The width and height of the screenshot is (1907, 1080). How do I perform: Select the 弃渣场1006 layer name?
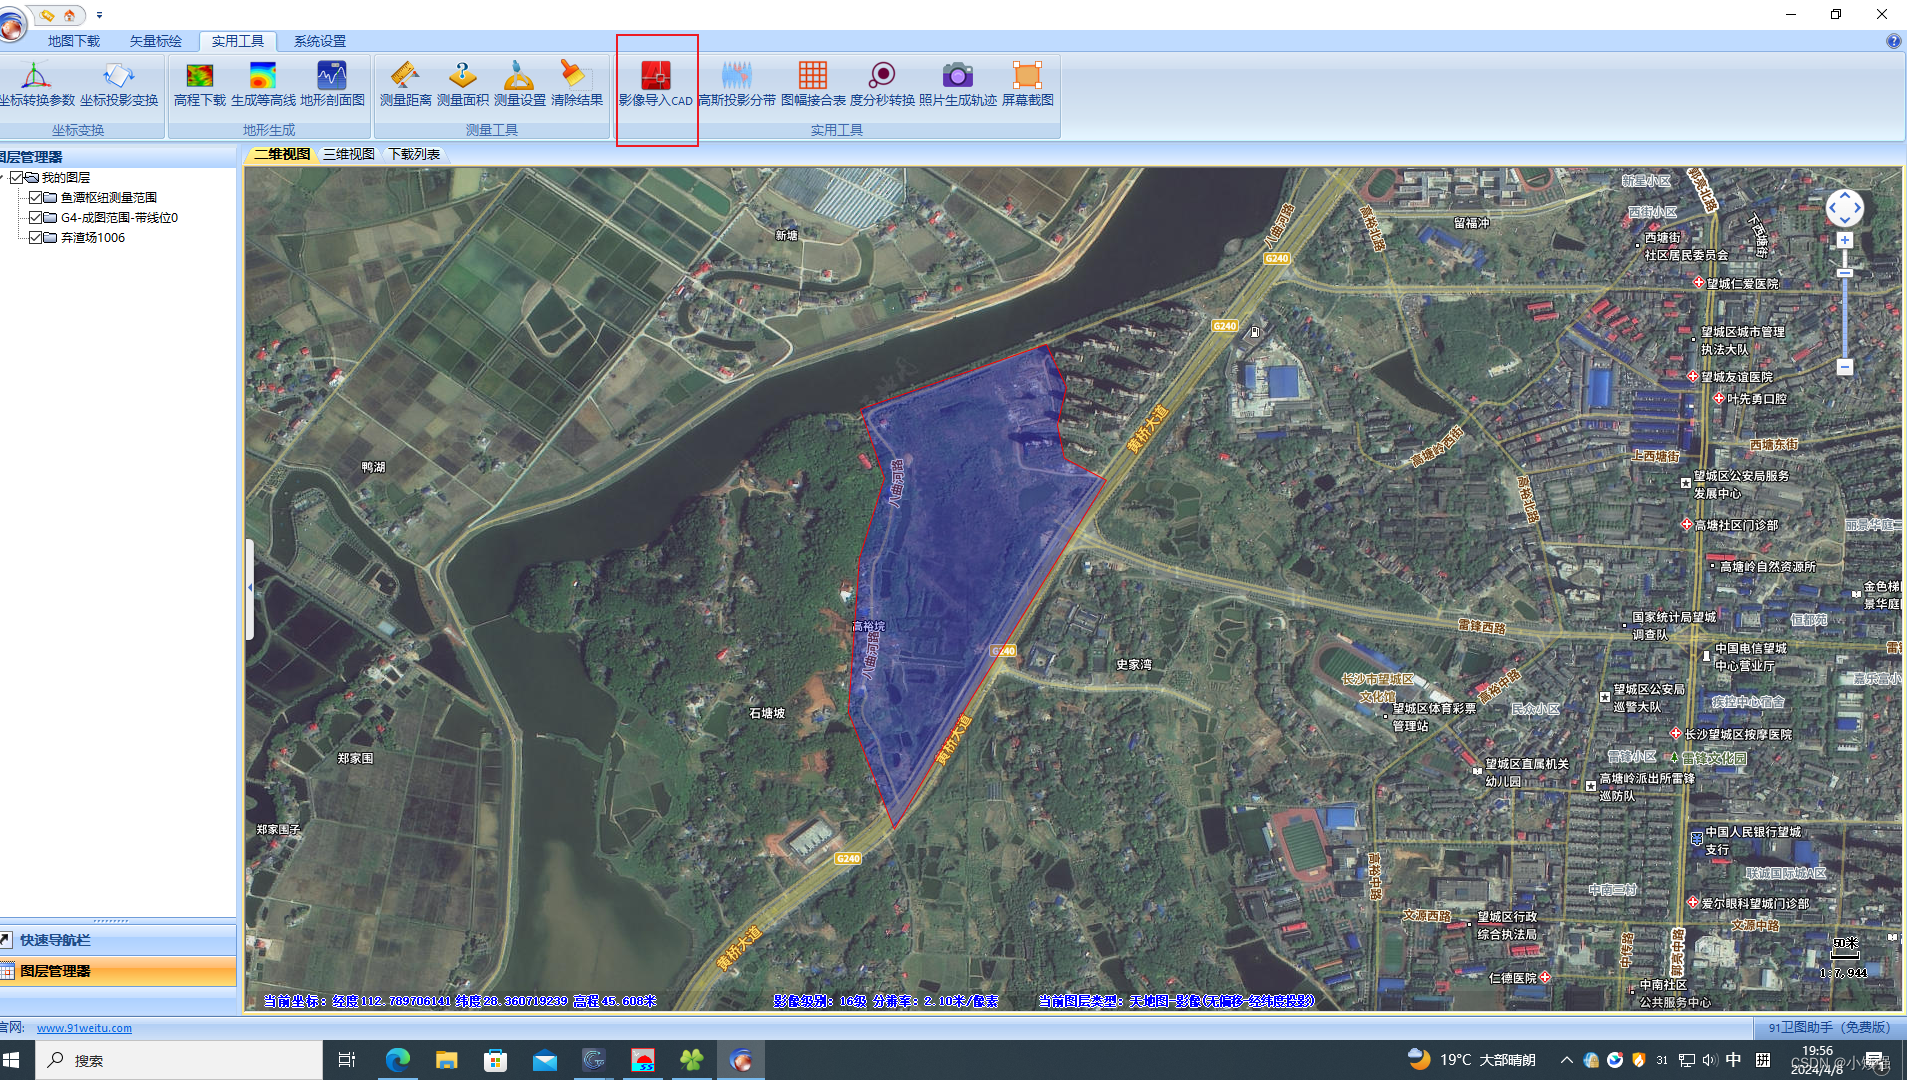coord(93,237)
